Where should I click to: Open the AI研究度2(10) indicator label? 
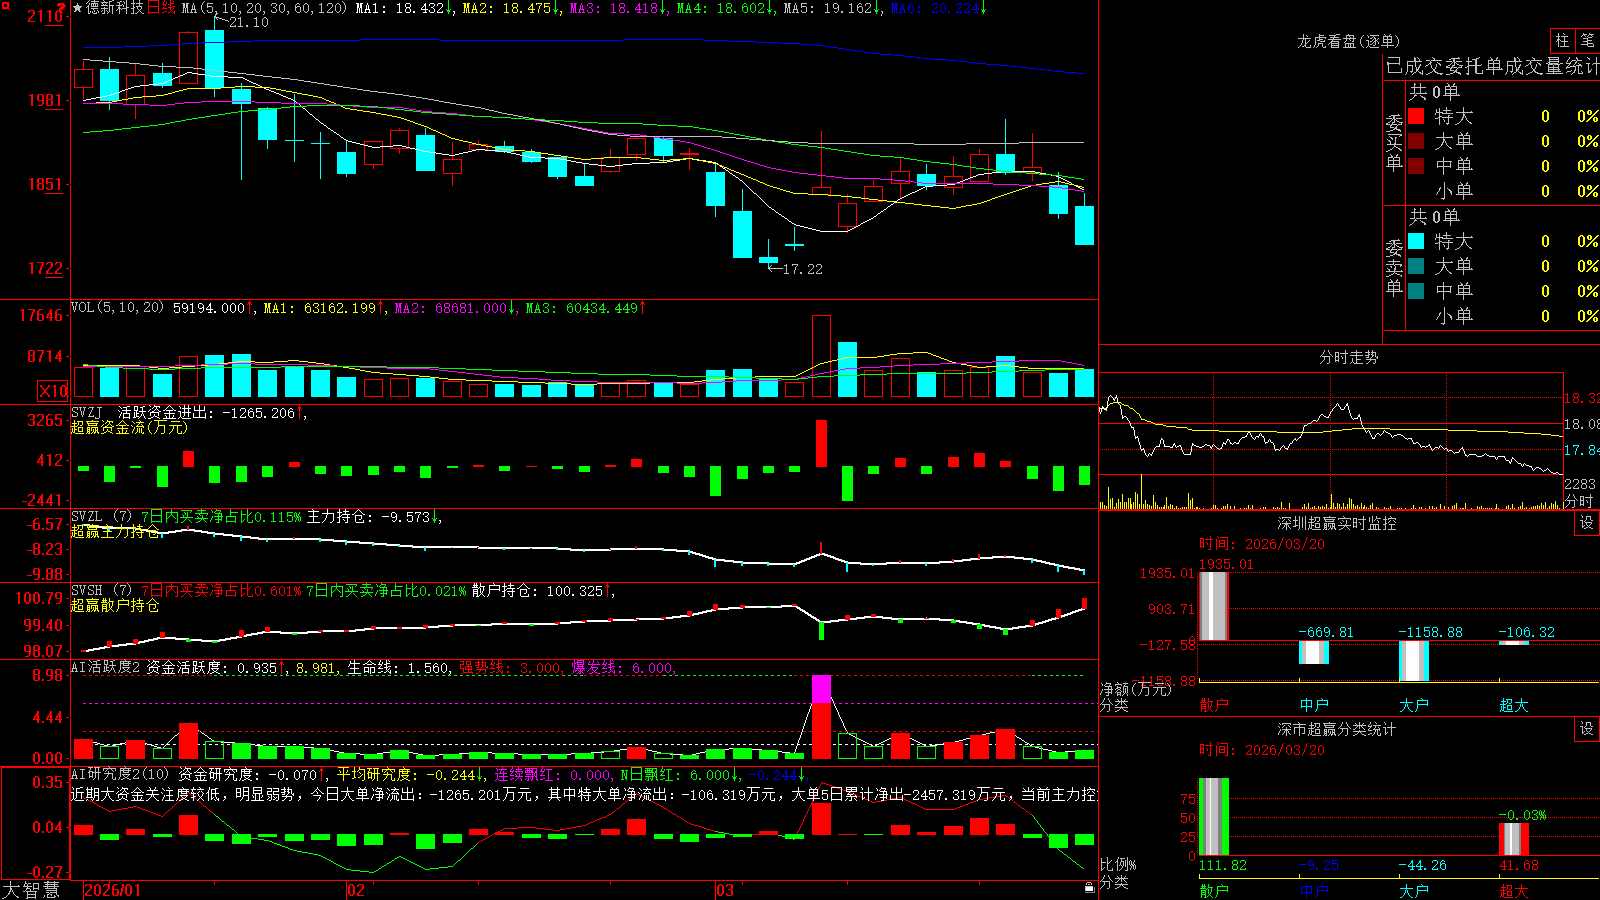click(120, 774)
